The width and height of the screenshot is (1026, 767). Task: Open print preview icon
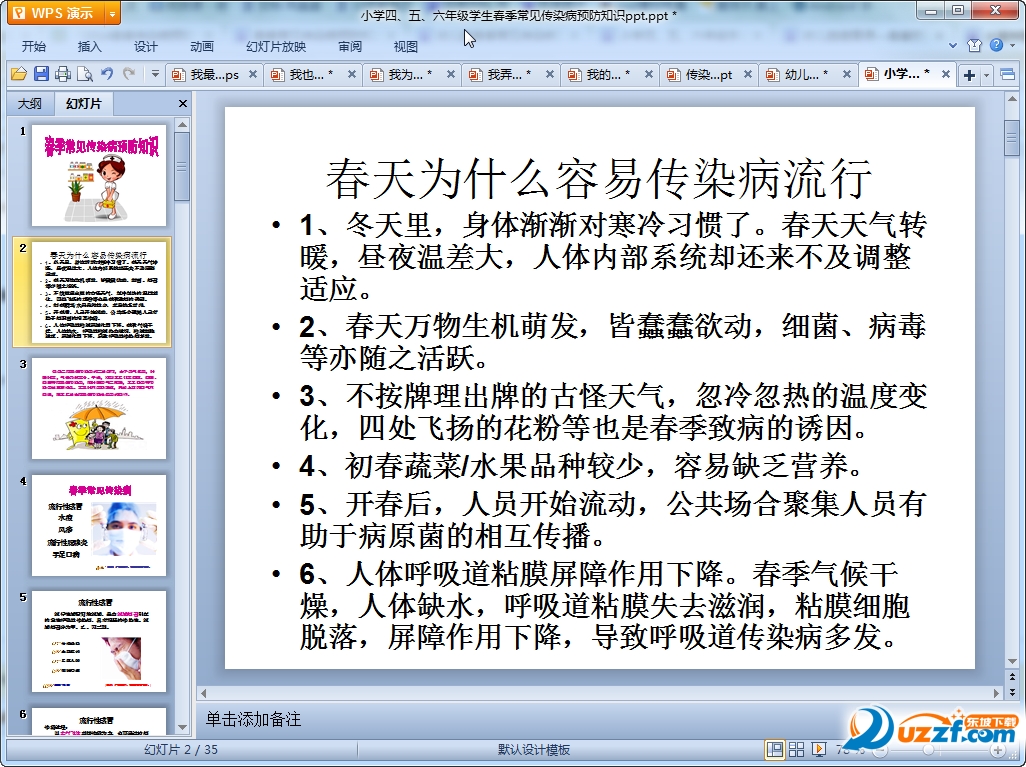point(84,75)
